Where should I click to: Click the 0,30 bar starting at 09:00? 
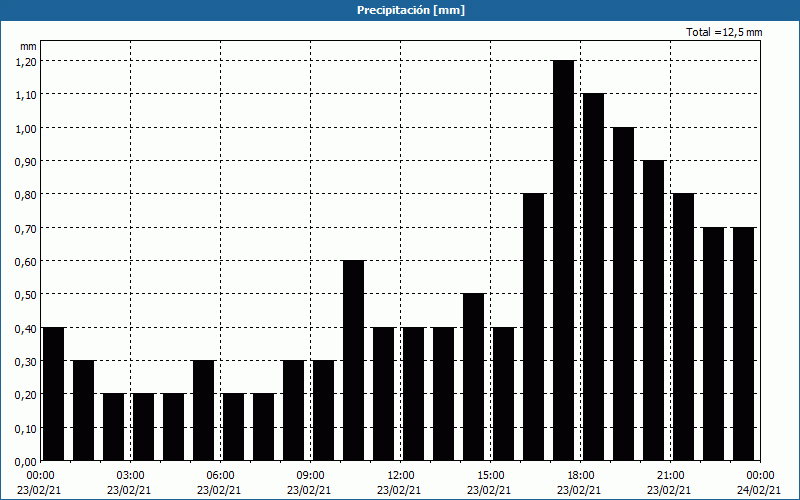click(x=323, y=411)
